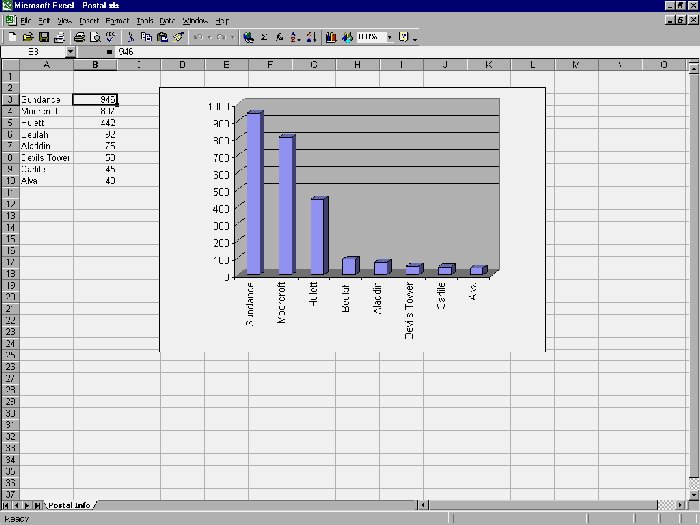The image size is (700, 525).
Task: Click the Open file icon
Action: [27, 37]
